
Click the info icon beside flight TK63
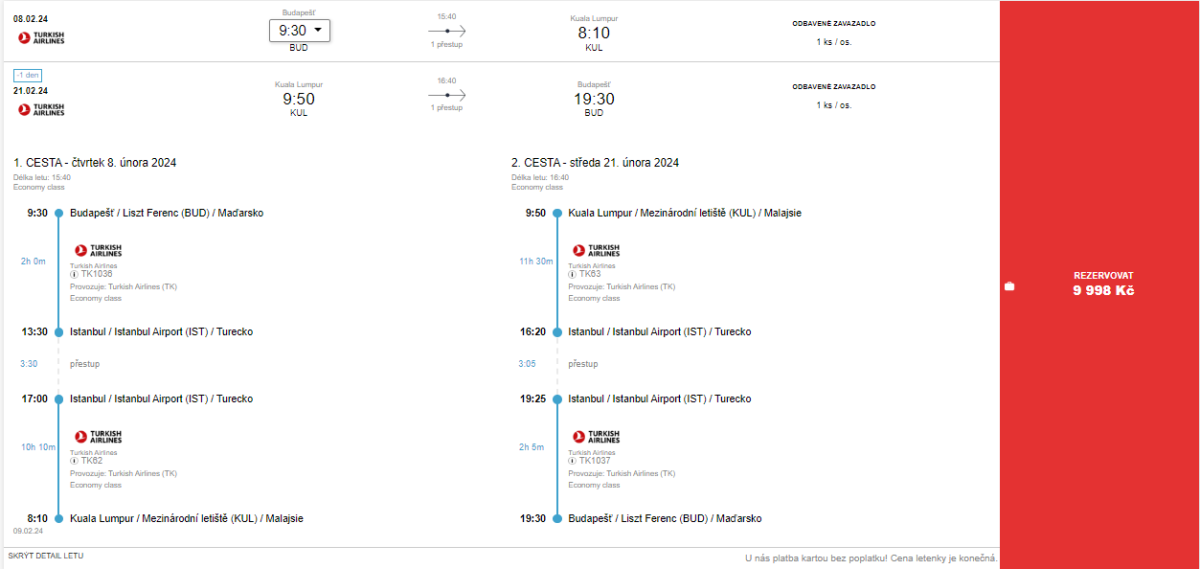coord(572,274)
